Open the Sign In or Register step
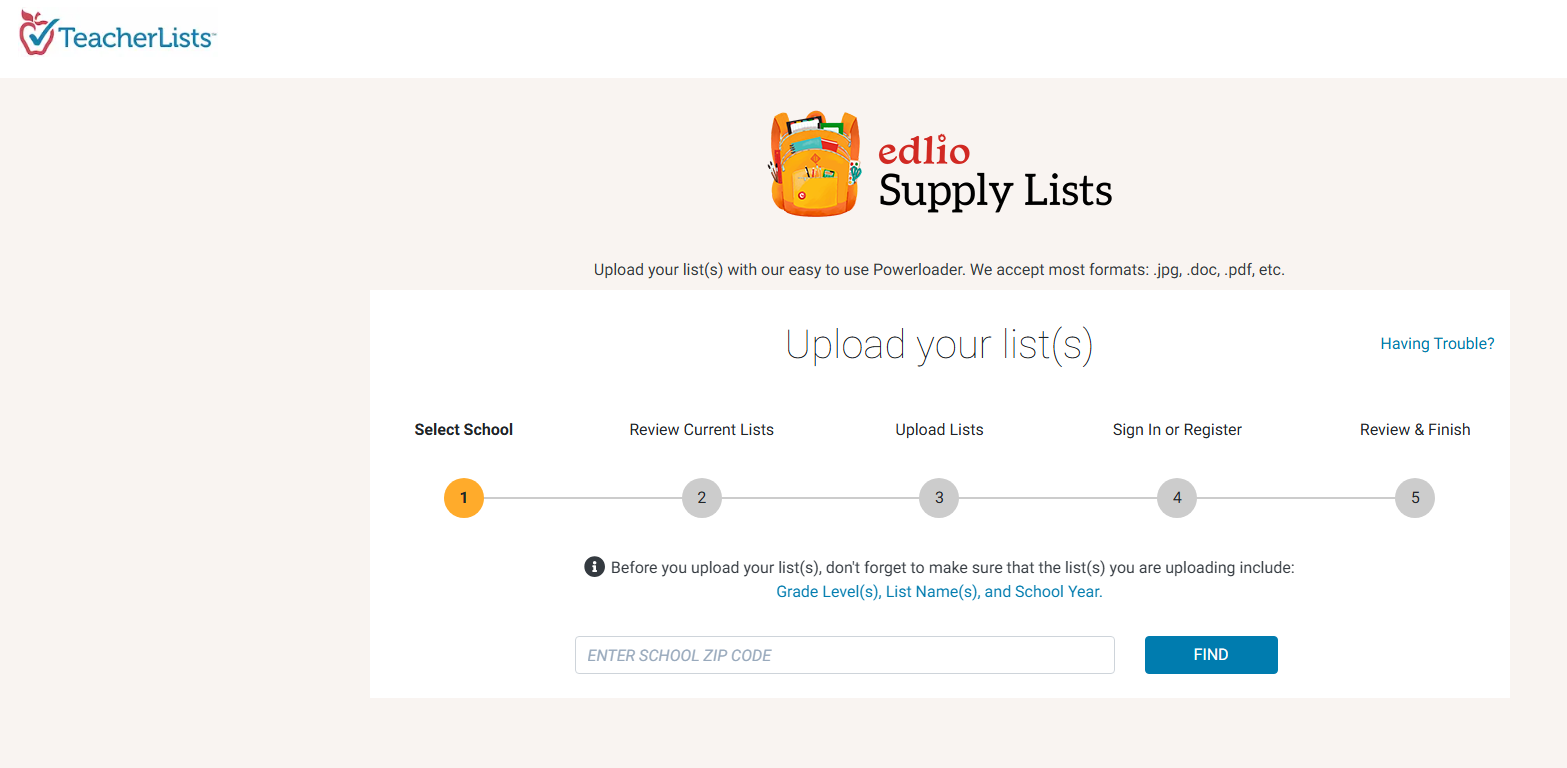Viewport: 1567px width, 768px height. coord(1177,430)
